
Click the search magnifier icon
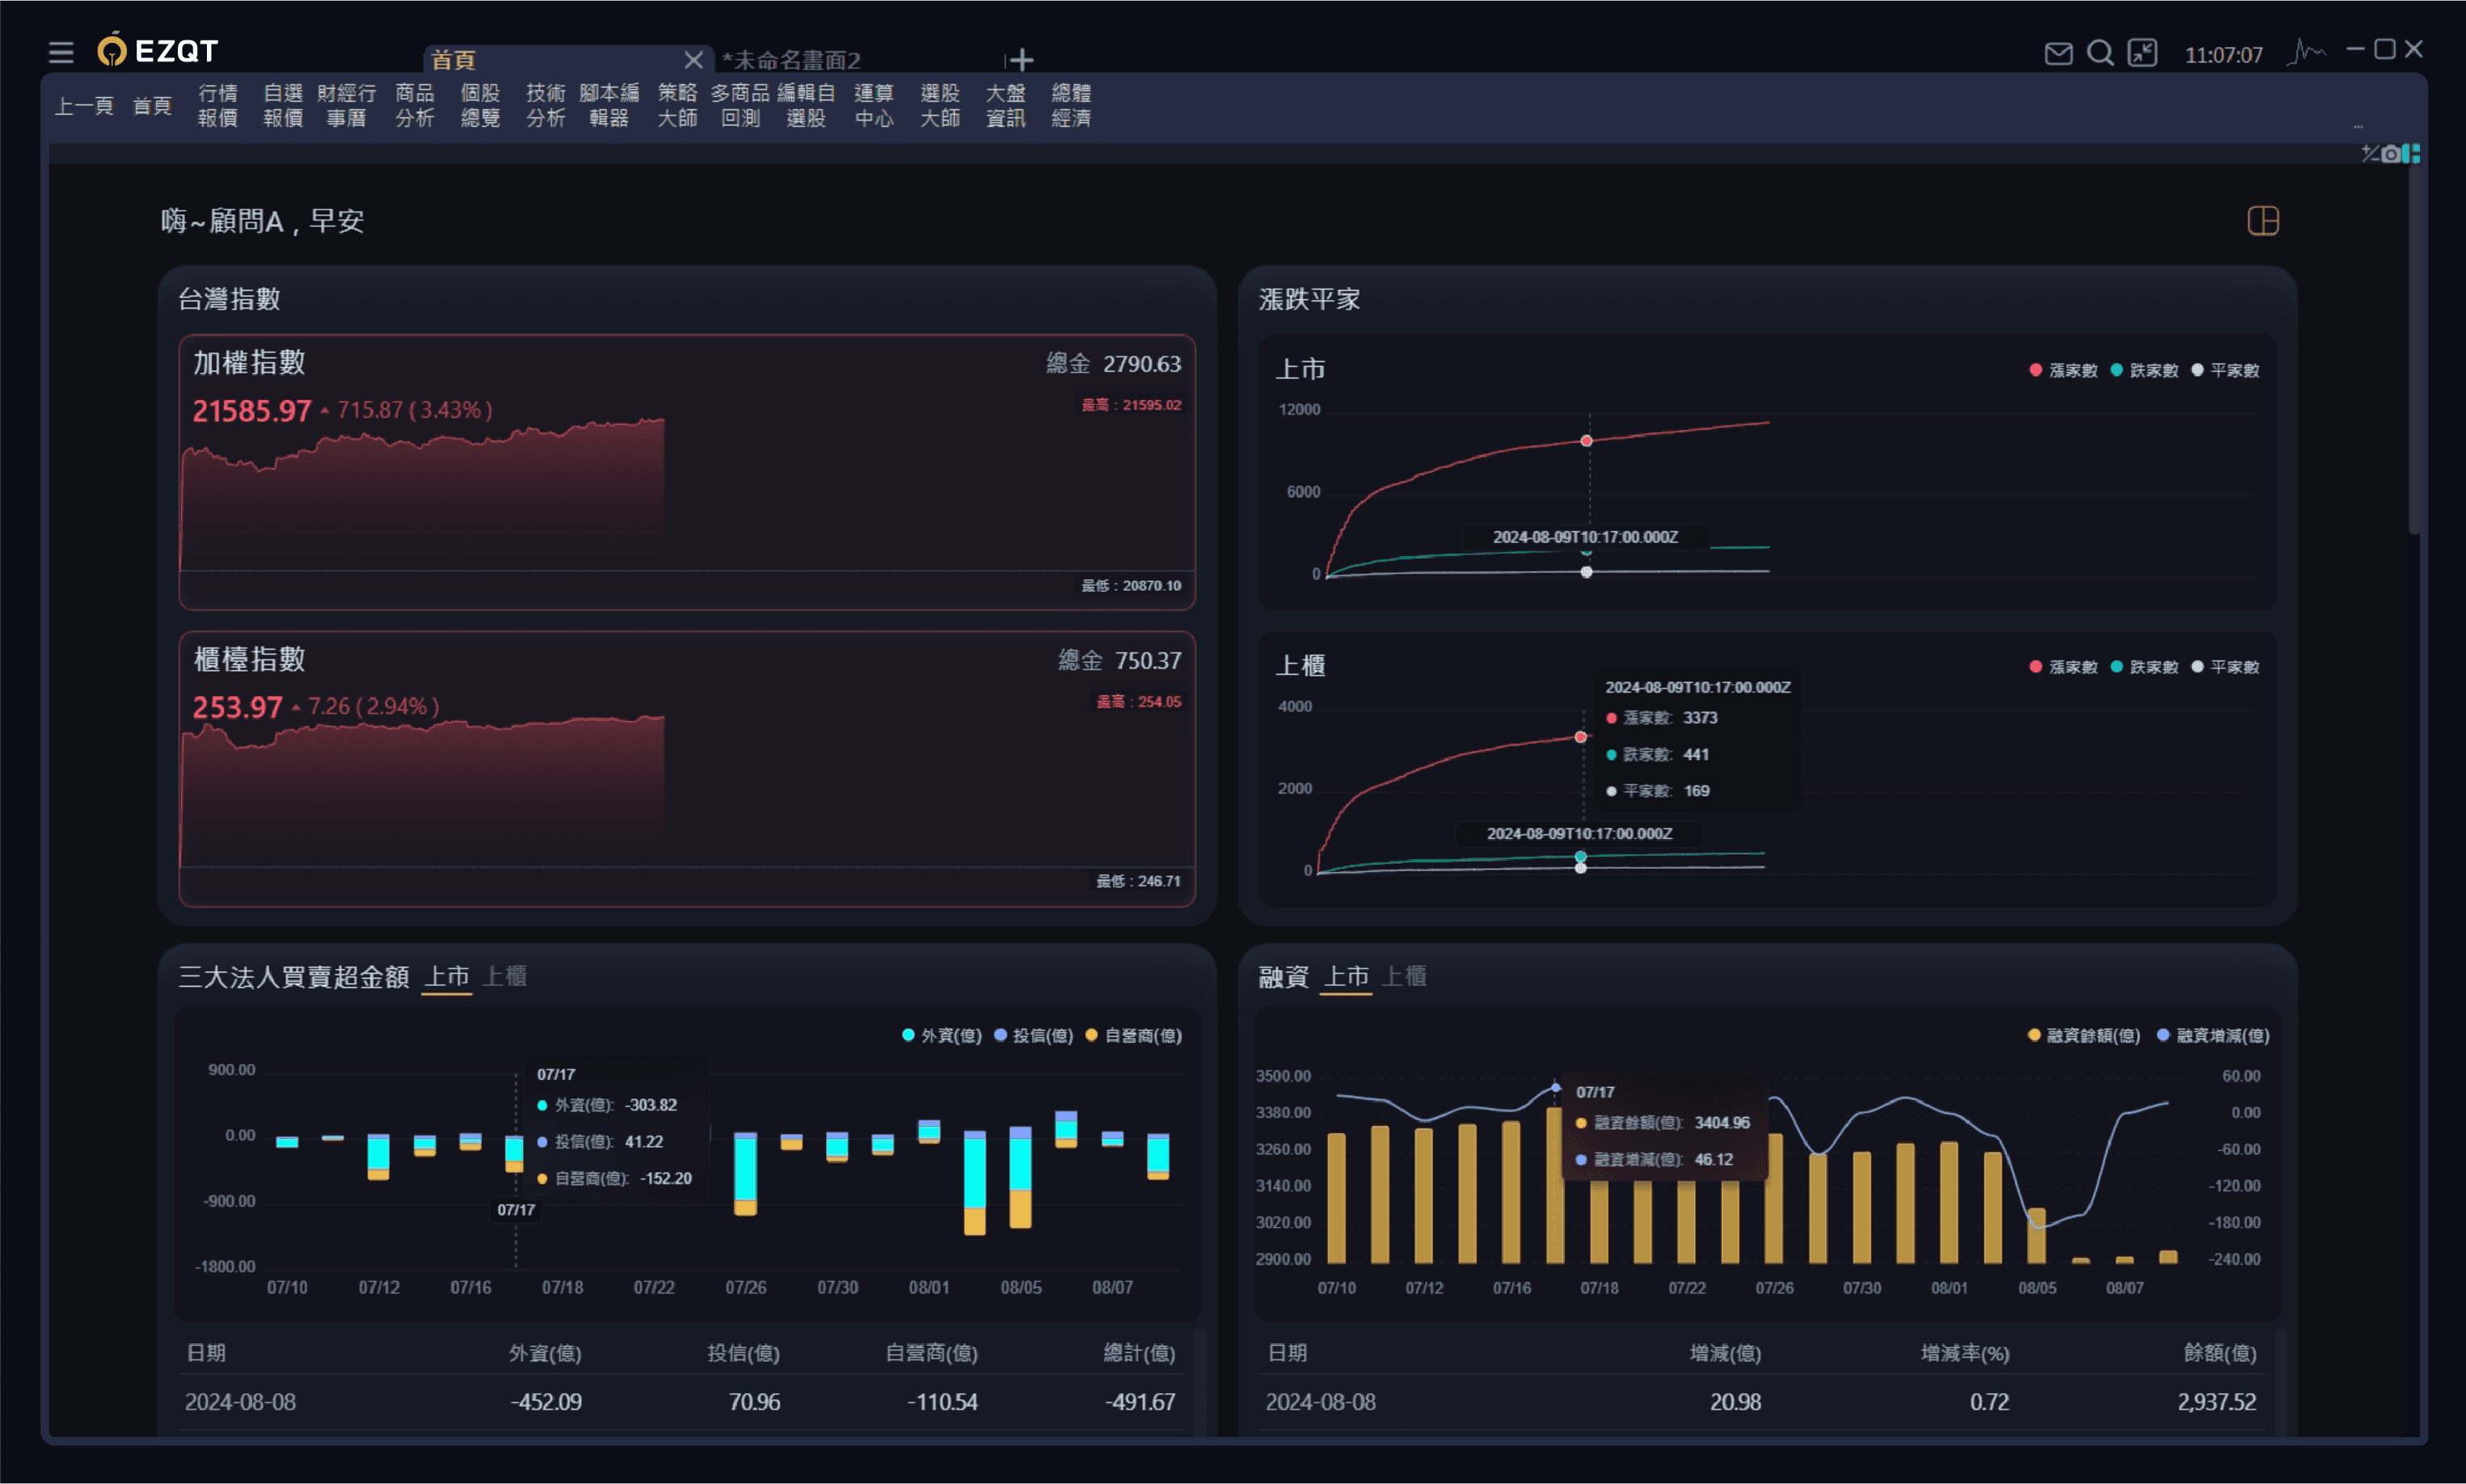(x=2100, y=53)
